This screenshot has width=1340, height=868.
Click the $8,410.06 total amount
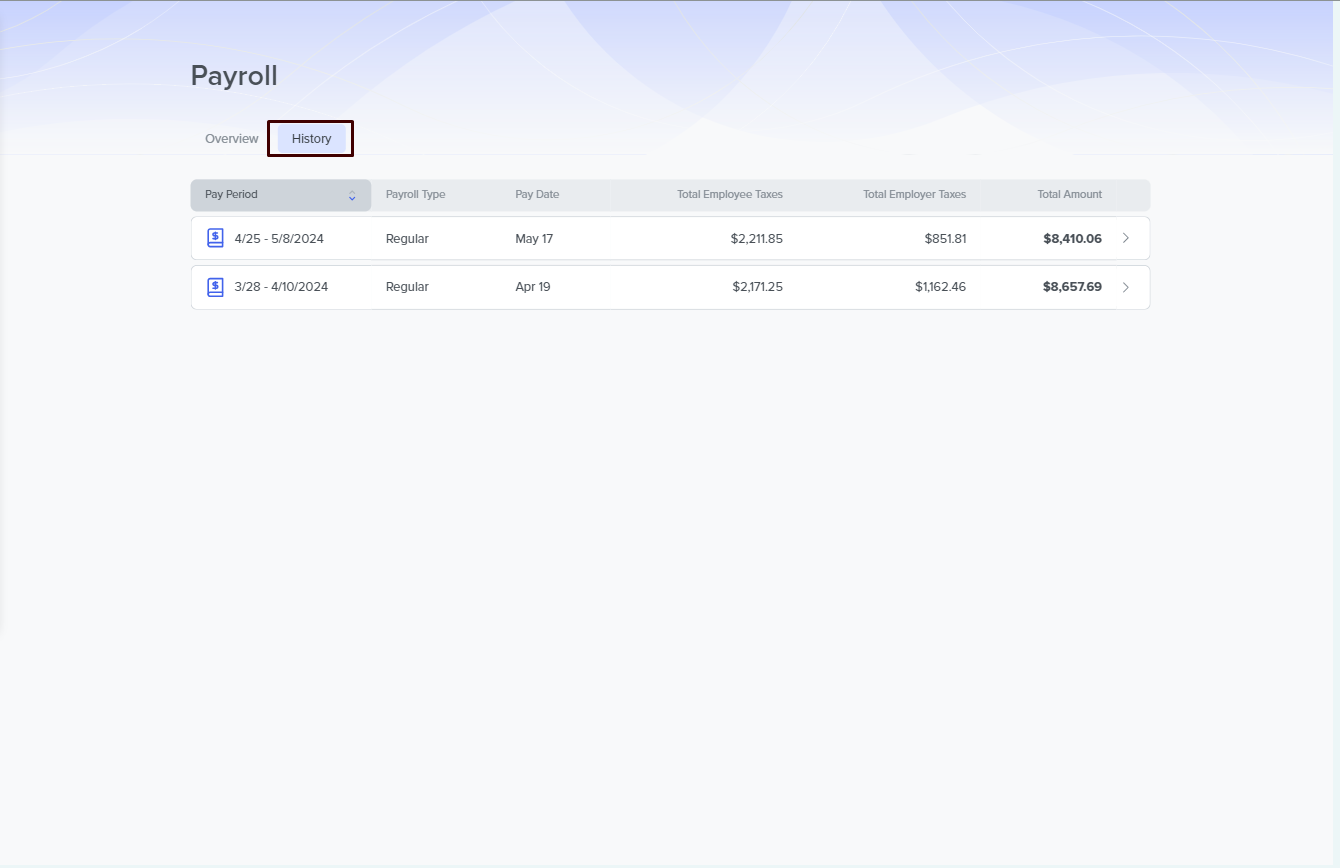point(1072,239)
